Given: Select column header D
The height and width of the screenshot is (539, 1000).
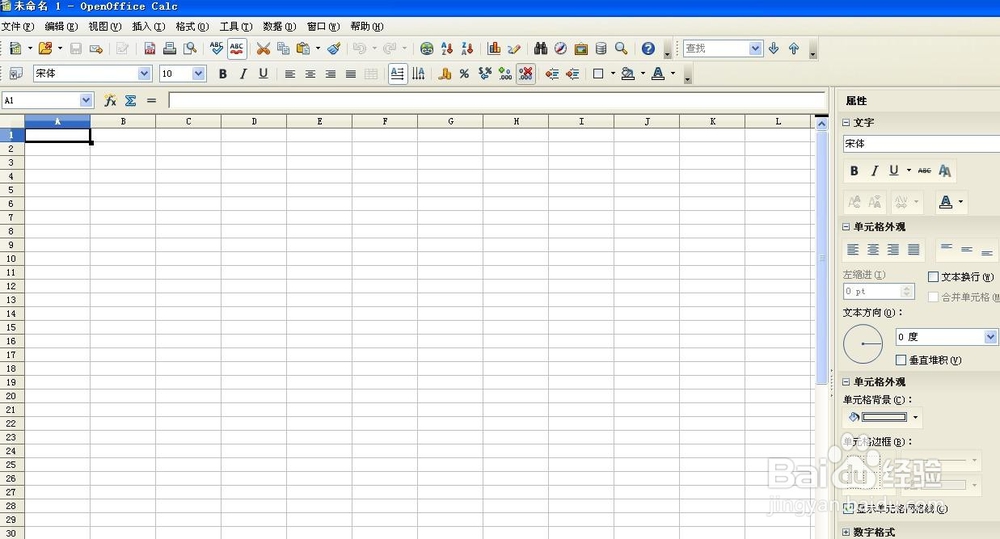Looking at the screenshot, I should (254, 121).
